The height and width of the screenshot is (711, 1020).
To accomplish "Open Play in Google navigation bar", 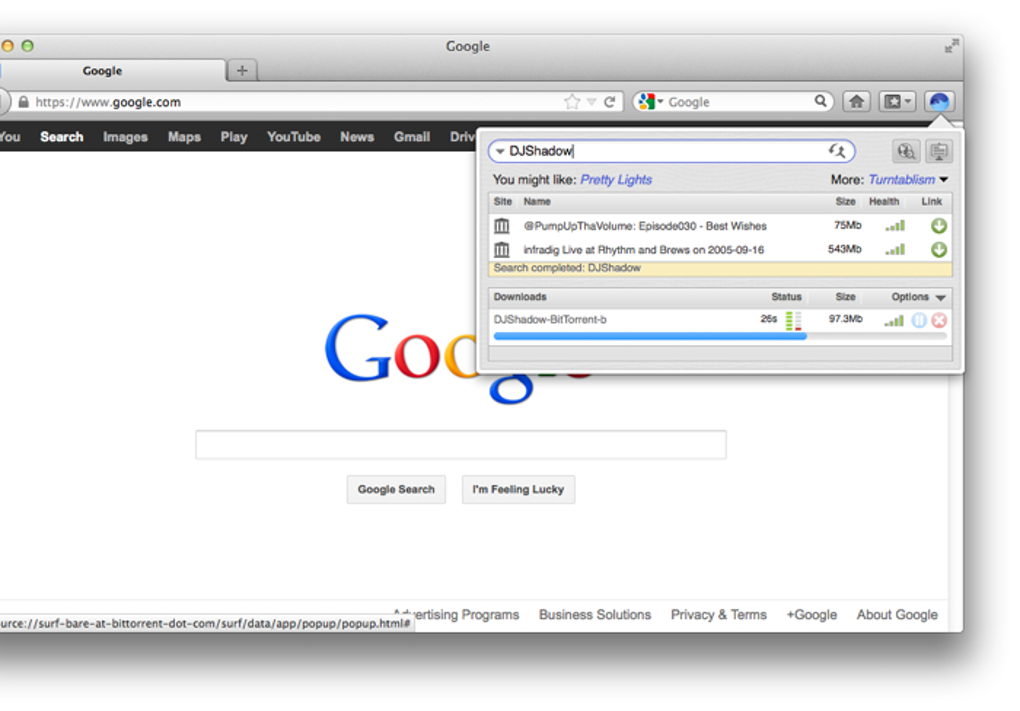I will click(x=234, y=137).
